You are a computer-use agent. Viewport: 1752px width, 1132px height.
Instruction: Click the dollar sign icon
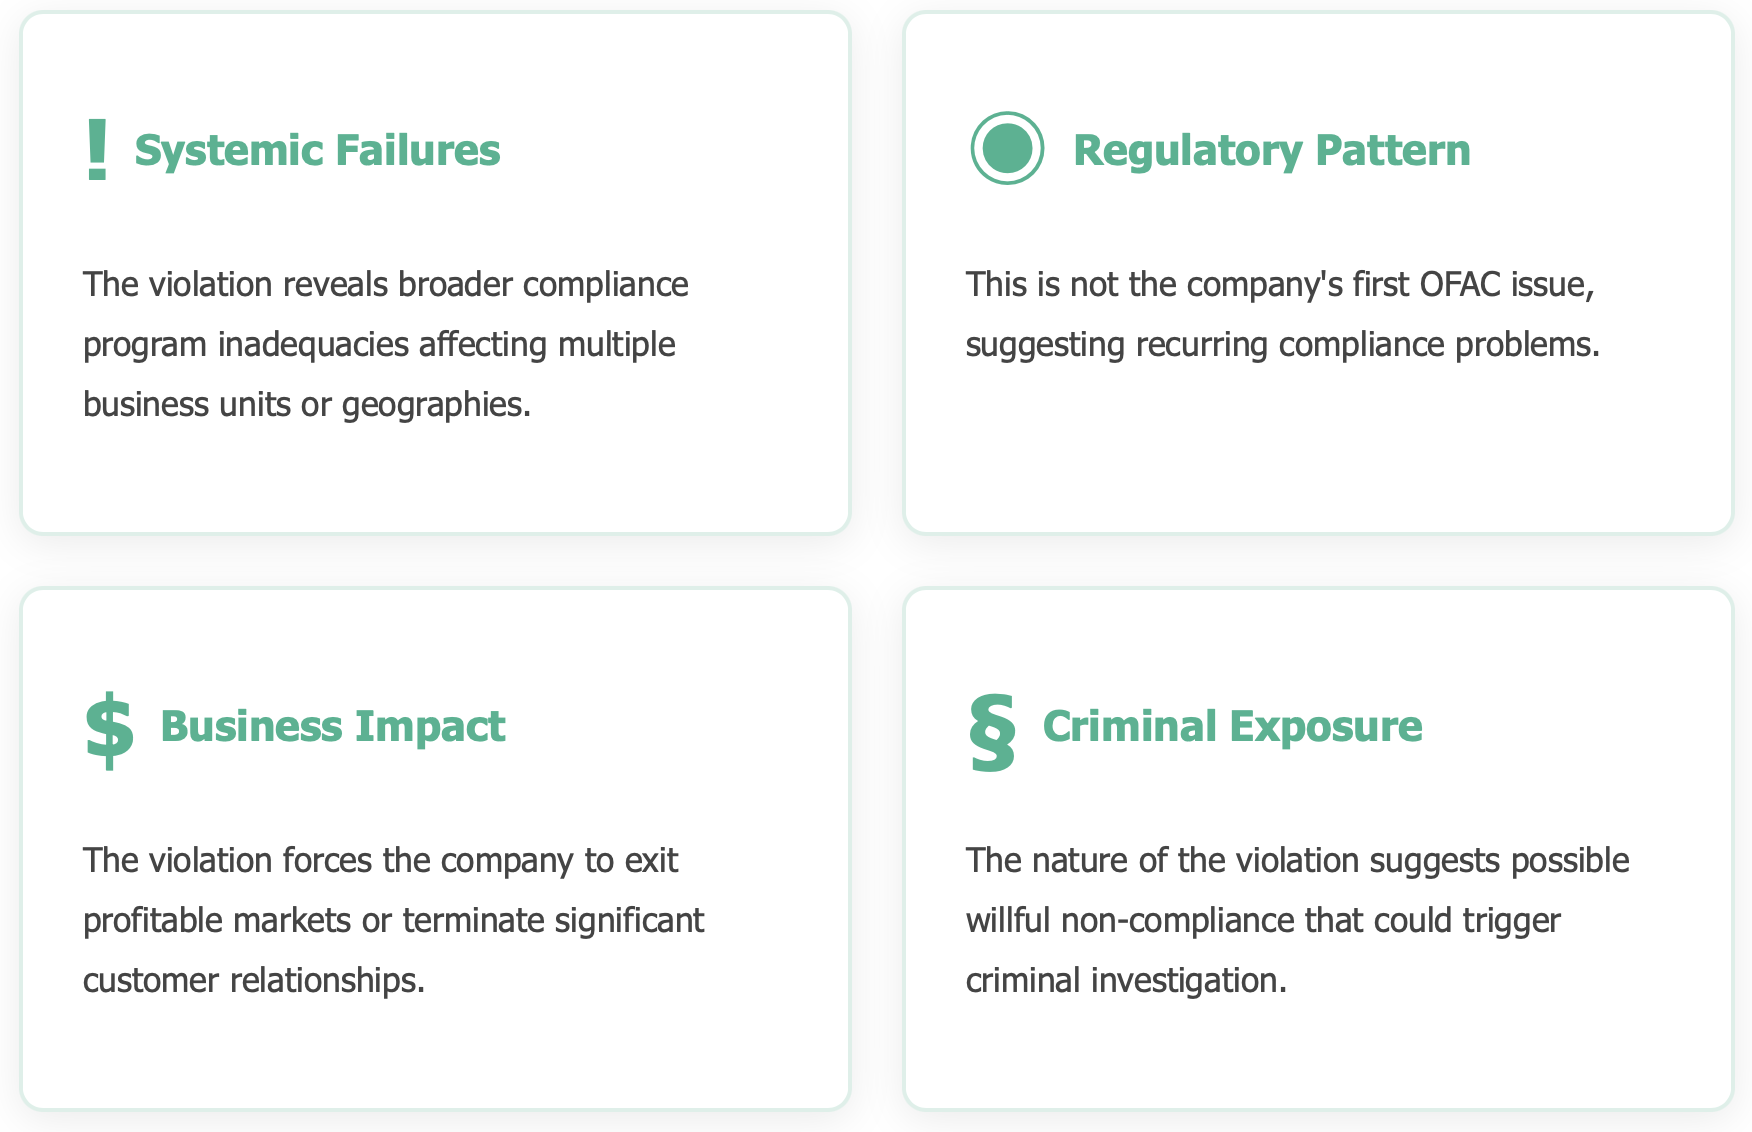[109, 730]
